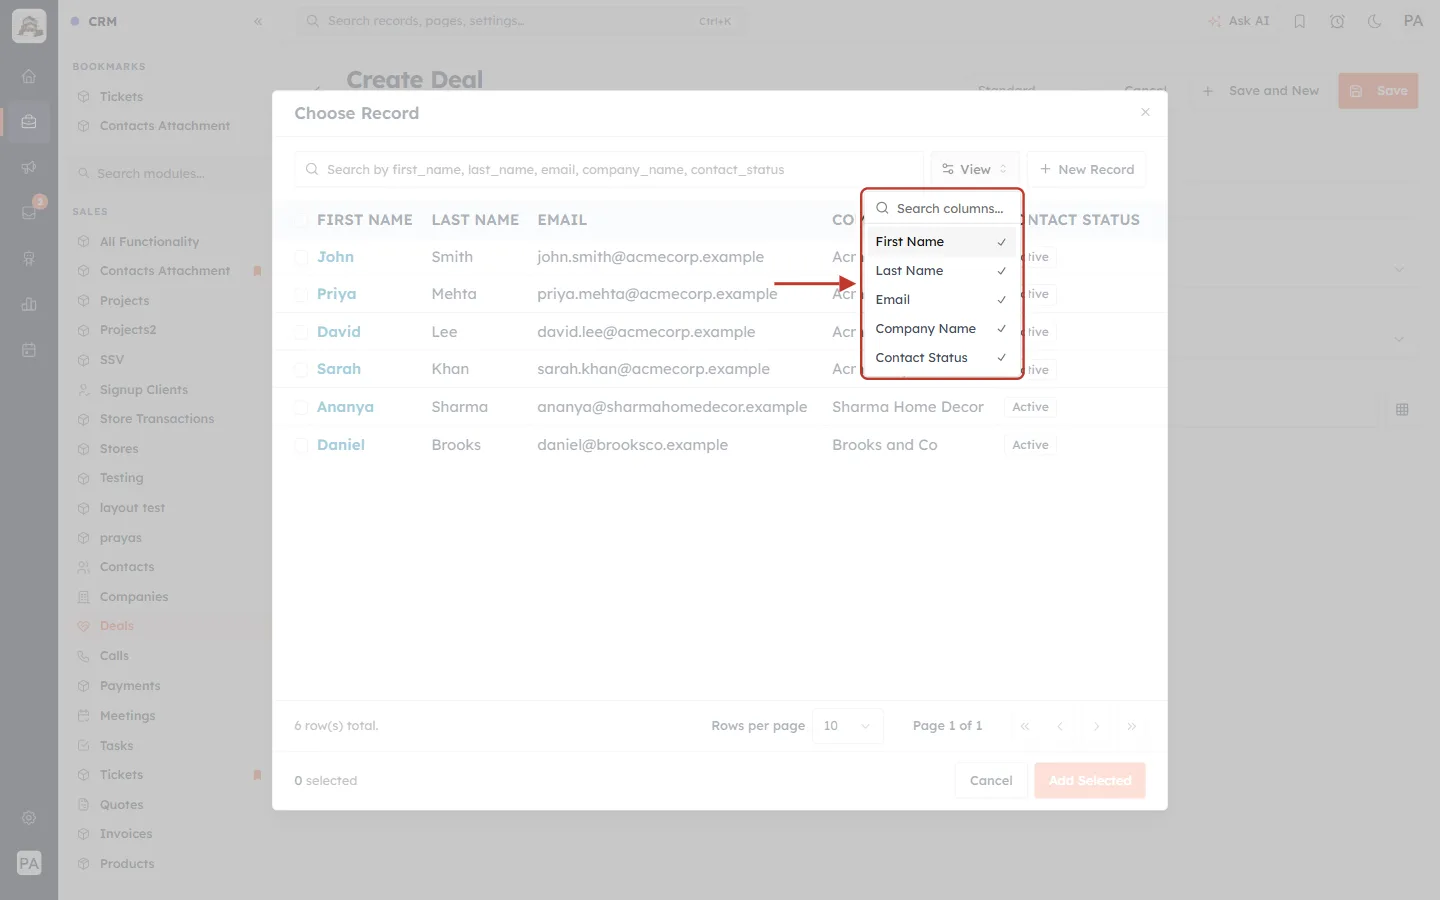Viewport: 1440px width, 900px height.
Task: Check the row checkbox for Ananya
Action: (x=301, y=407)
